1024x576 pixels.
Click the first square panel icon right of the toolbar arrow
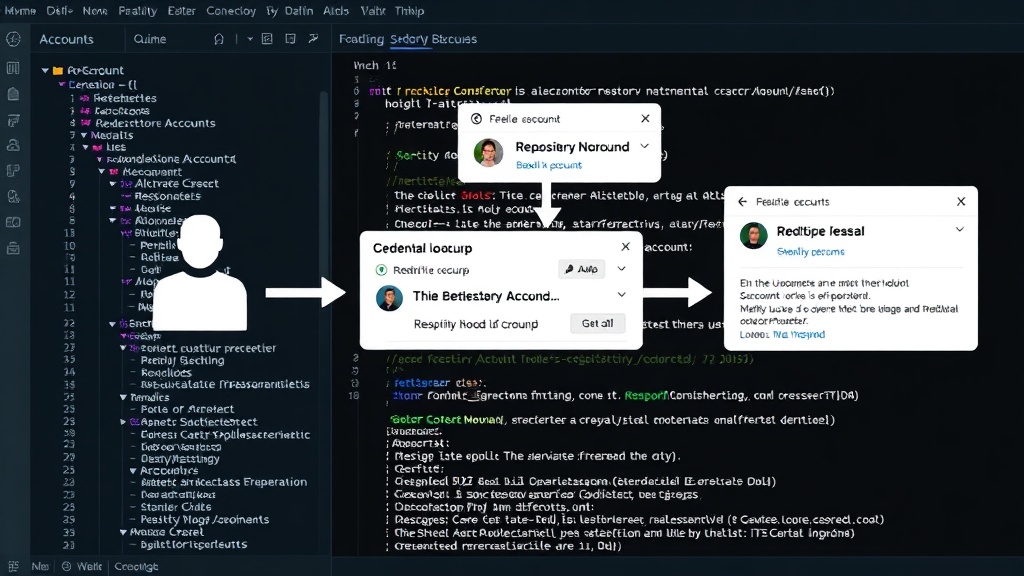pos(267,39)
